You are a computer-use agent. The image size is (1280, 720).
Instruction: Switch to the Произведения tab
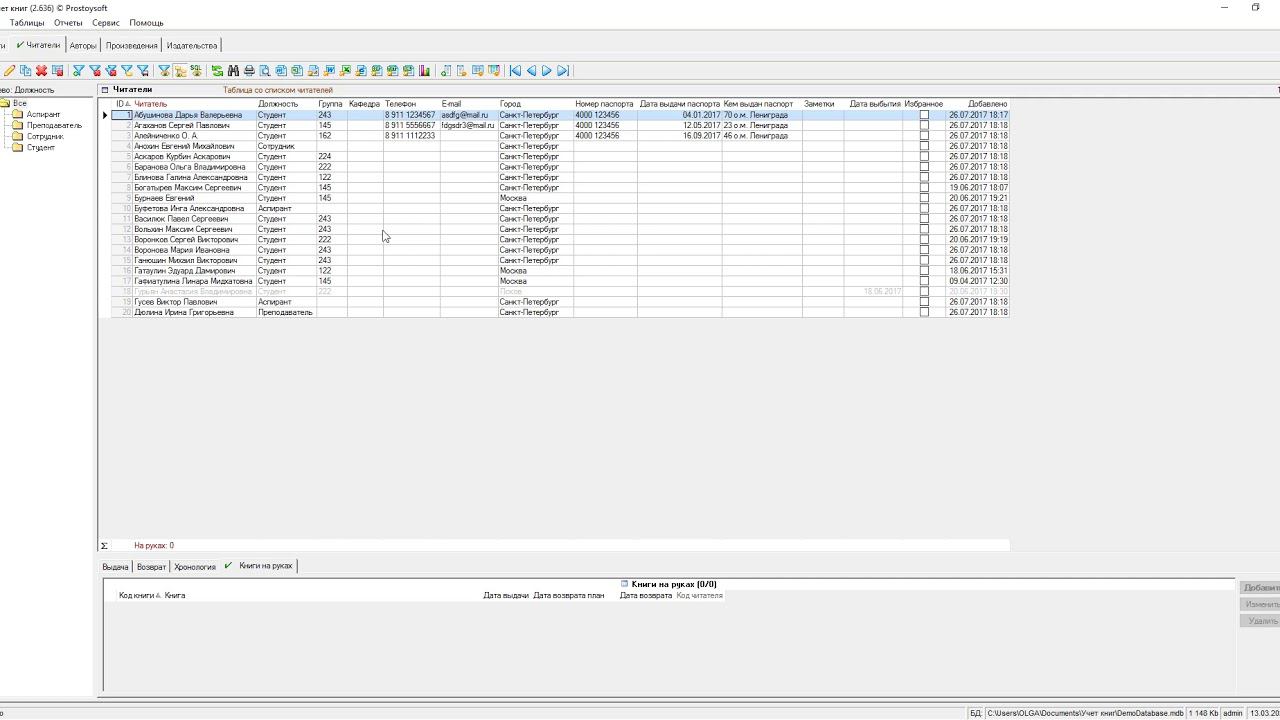[131, 45]
